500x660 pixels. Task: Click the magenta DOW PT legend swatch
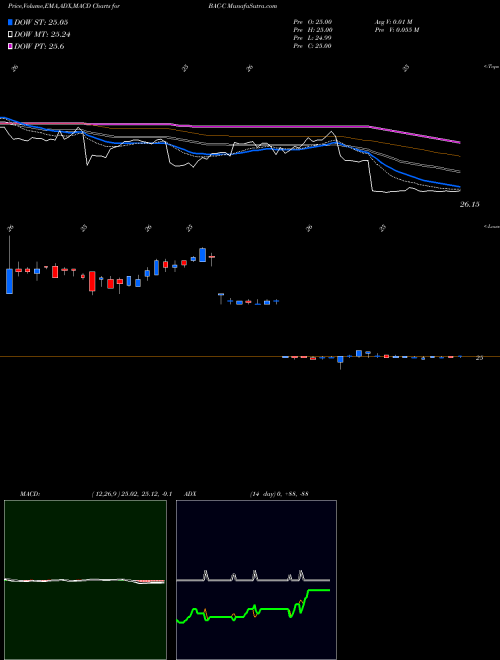tap(11, 47)
